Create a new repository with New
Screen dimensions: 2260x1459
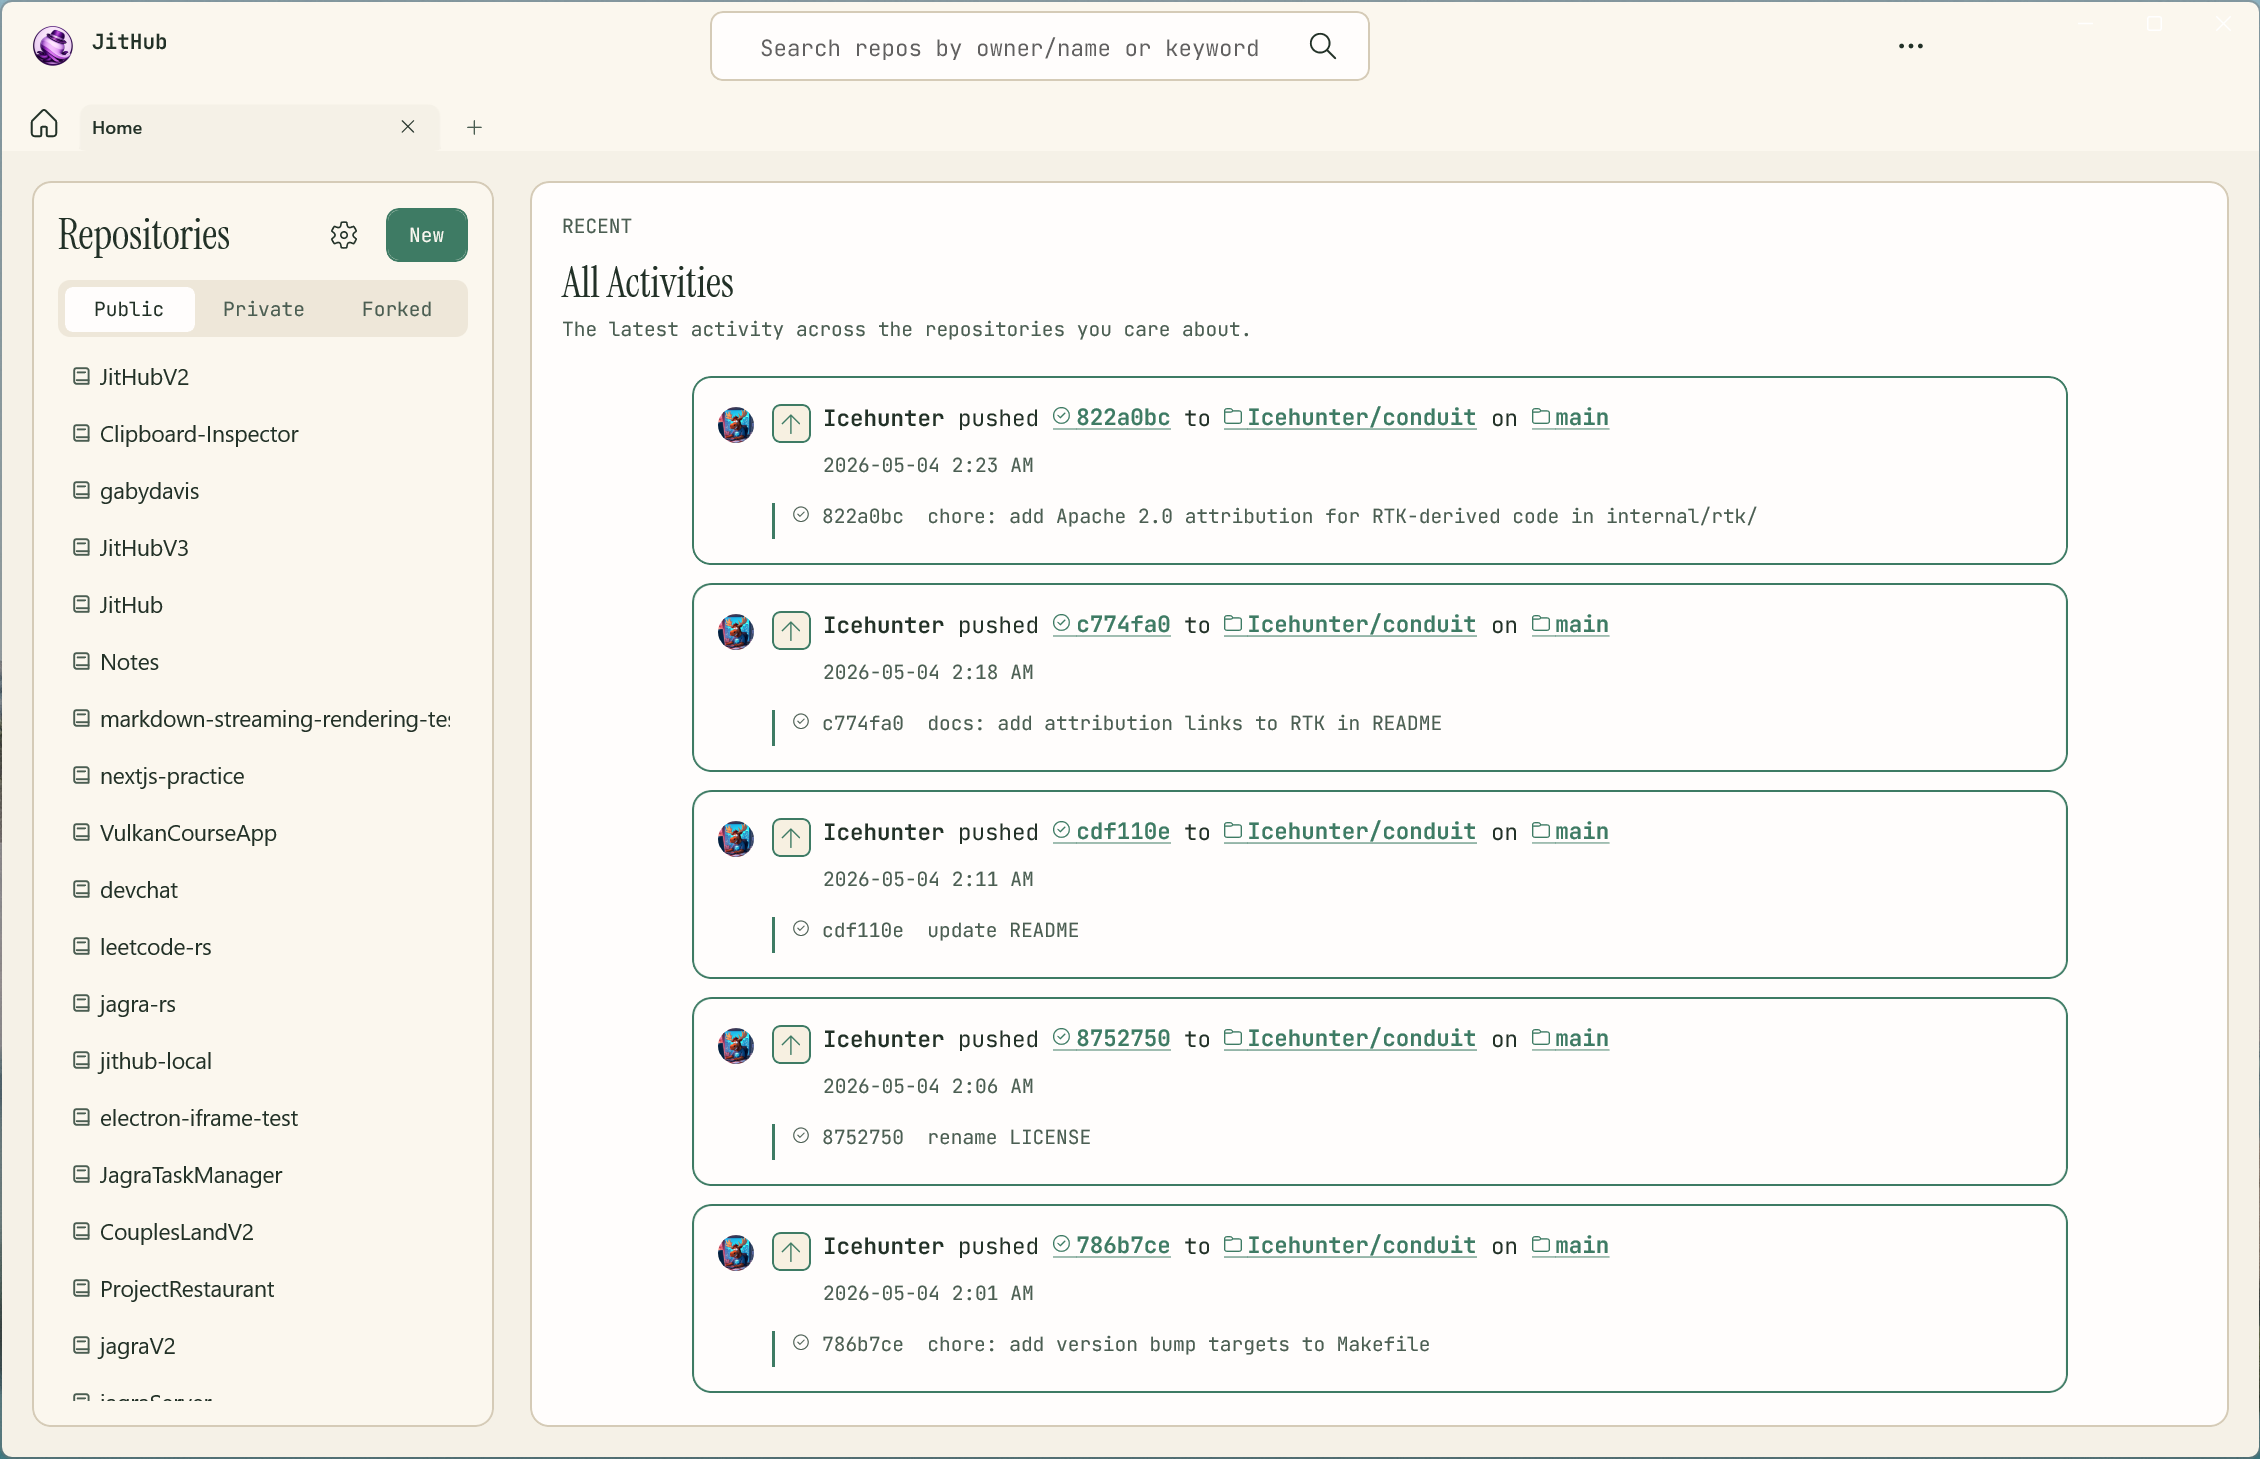pyautogui.click(x=426, y=235)
